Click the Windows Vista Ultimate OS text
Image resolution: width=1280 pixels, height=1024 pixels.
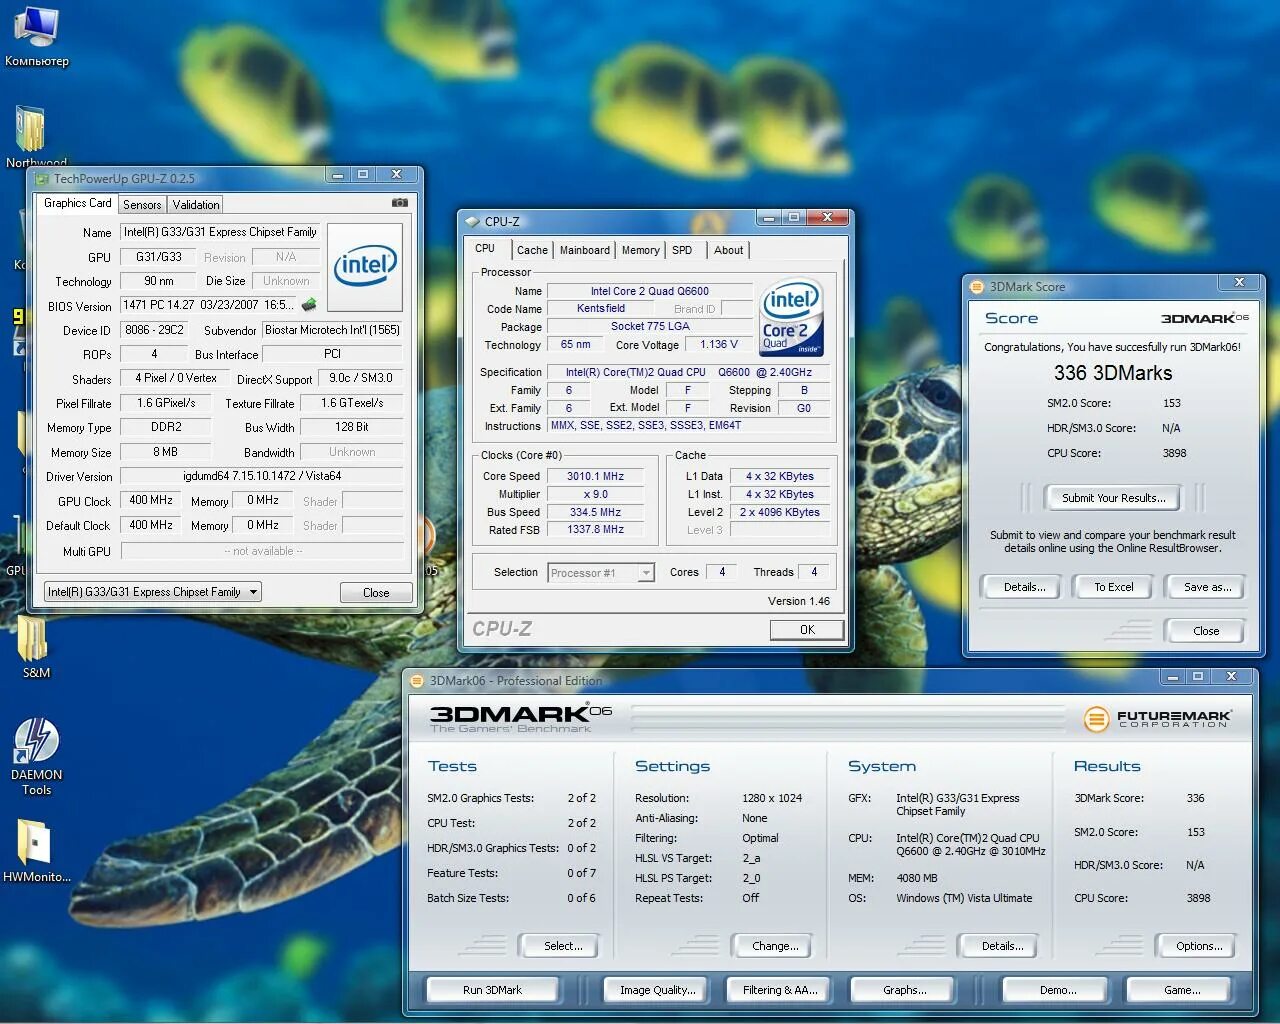(x=964, y=898)
